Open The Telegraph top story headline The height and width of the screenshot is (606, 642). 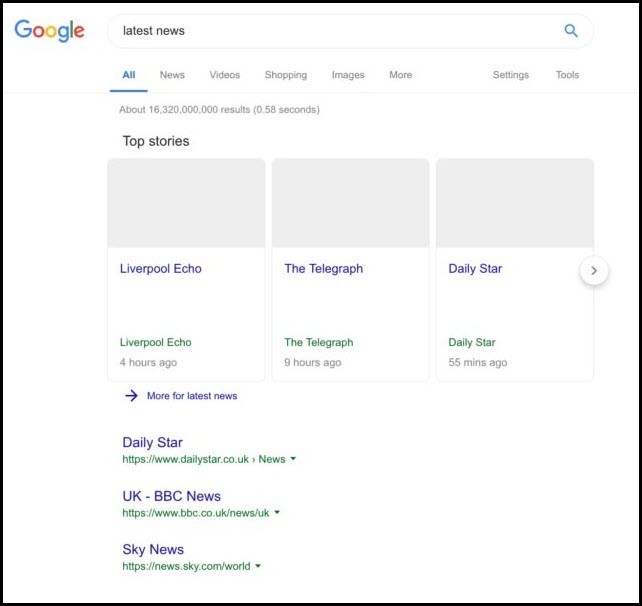point(323,268)
